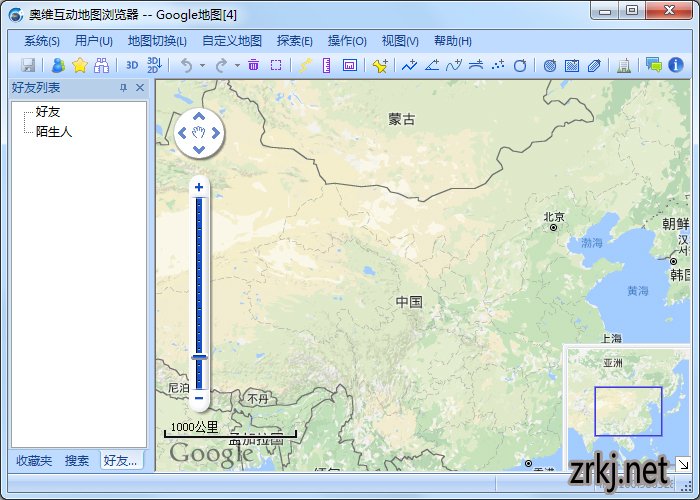This screenshot has height=500, width=700.
Task: Click the arc-with-line toolbar icon
Action: pyautogui.click(x=476, y=66)
